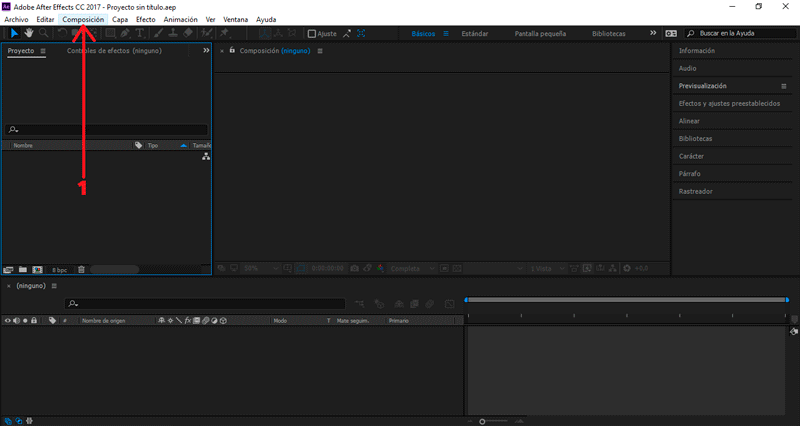The height and width of the screenshot is (426, 800).
Task: Select the Puppet Pin tool
Action: pos(224,33)
